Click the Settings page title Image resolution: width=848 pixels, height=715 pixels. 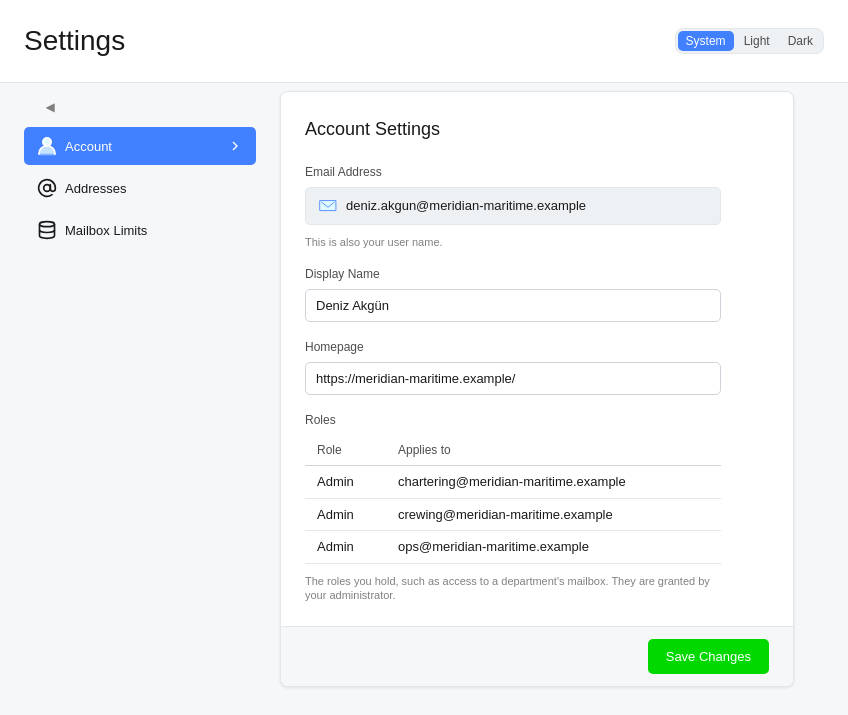click(75, 41)
